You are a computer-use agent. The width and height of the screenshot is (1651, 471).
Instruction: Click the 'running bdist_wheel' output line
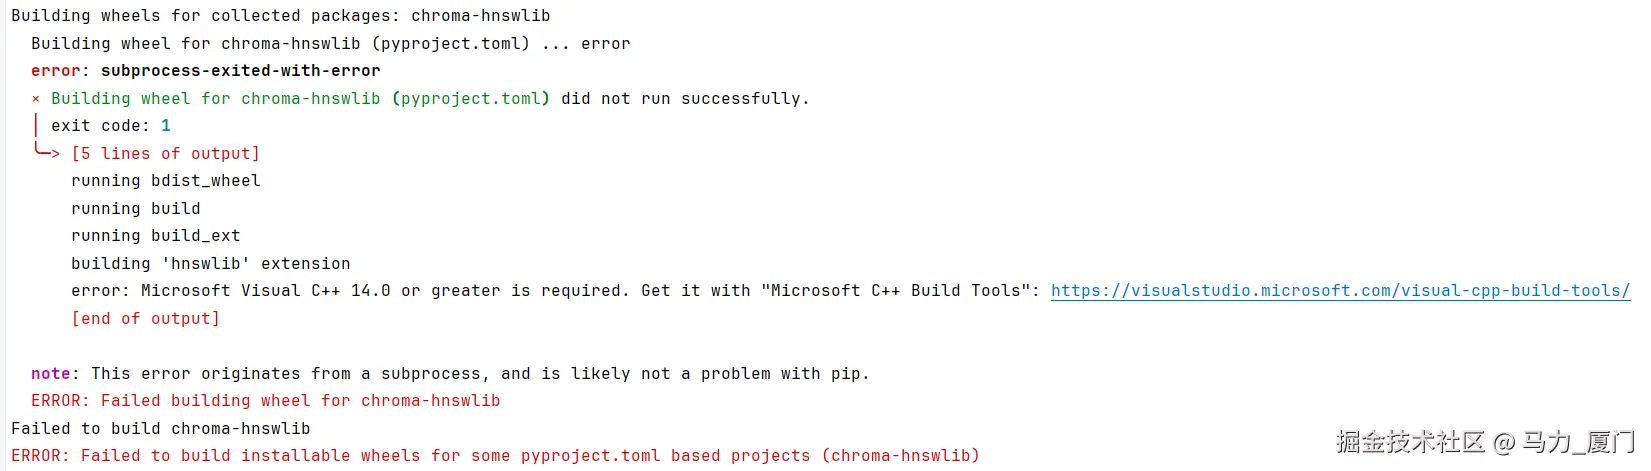click(165, 181)
